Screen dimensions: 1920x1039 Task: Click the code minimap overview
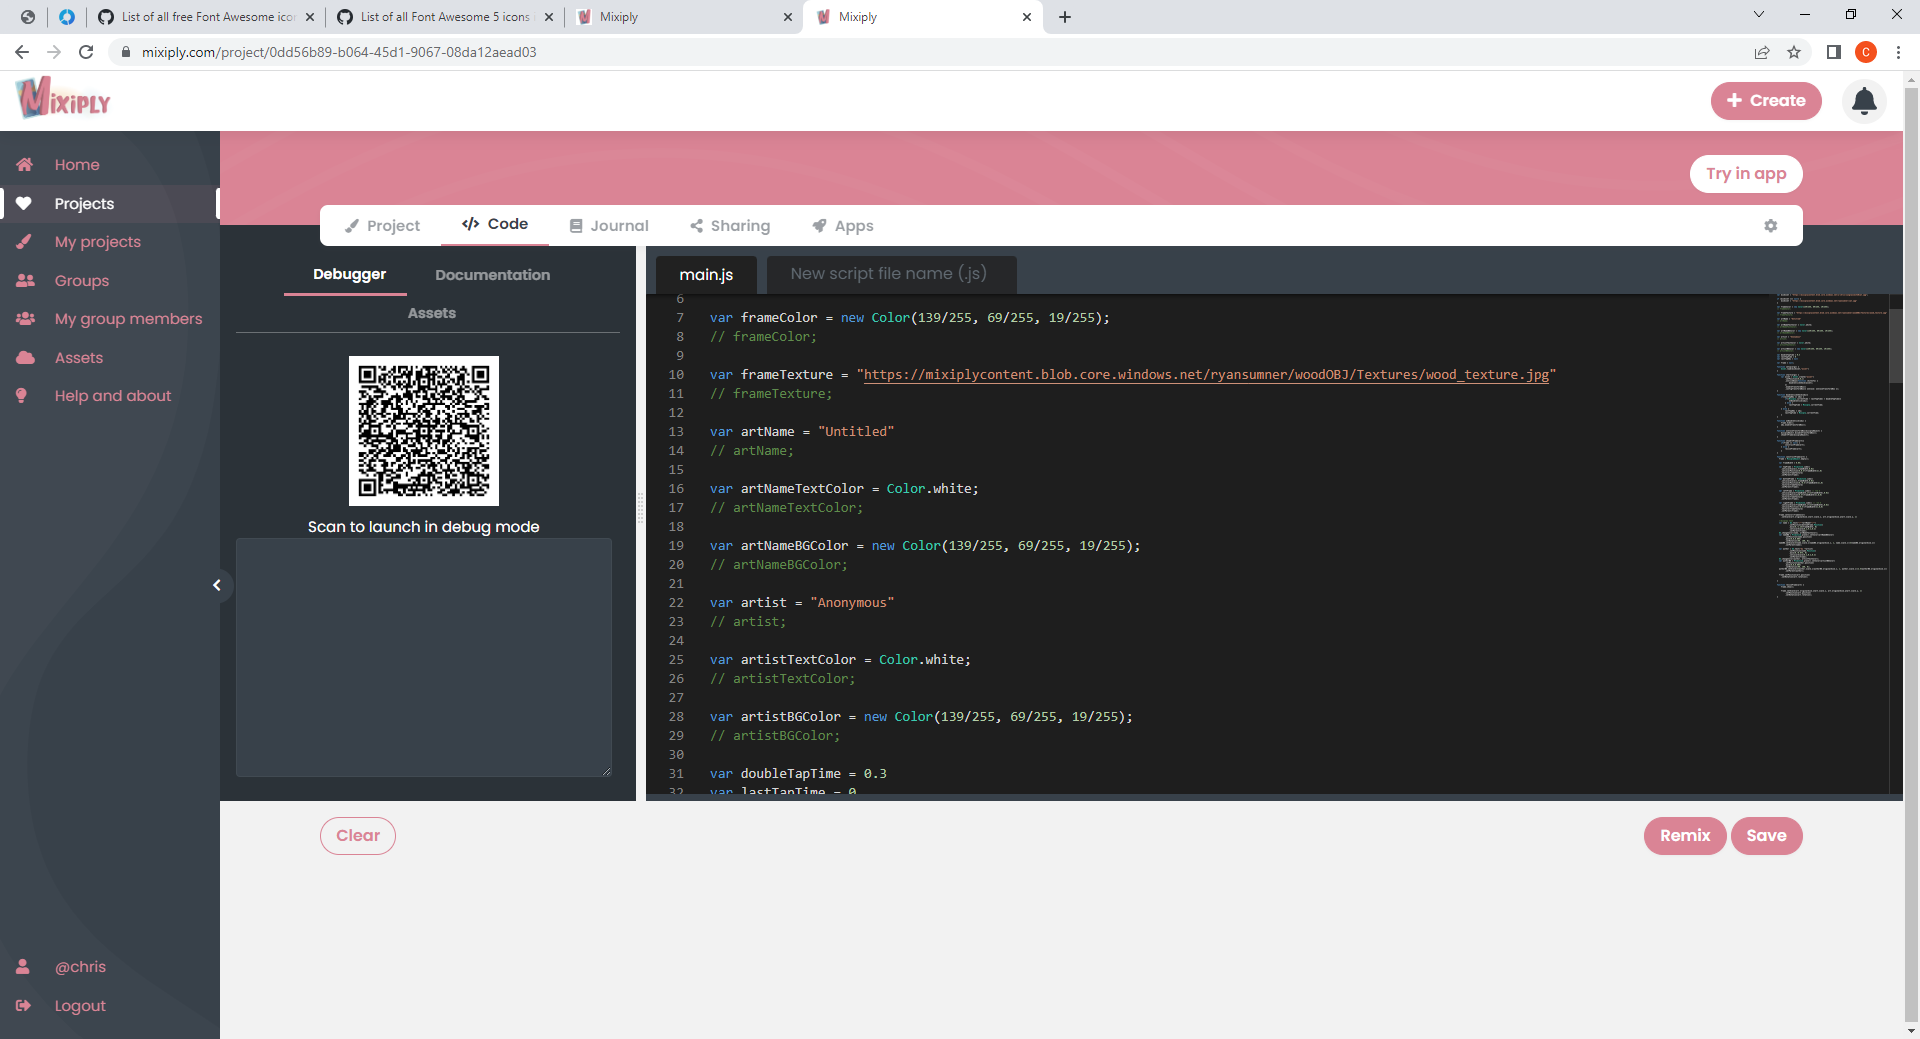[1831, 446]
